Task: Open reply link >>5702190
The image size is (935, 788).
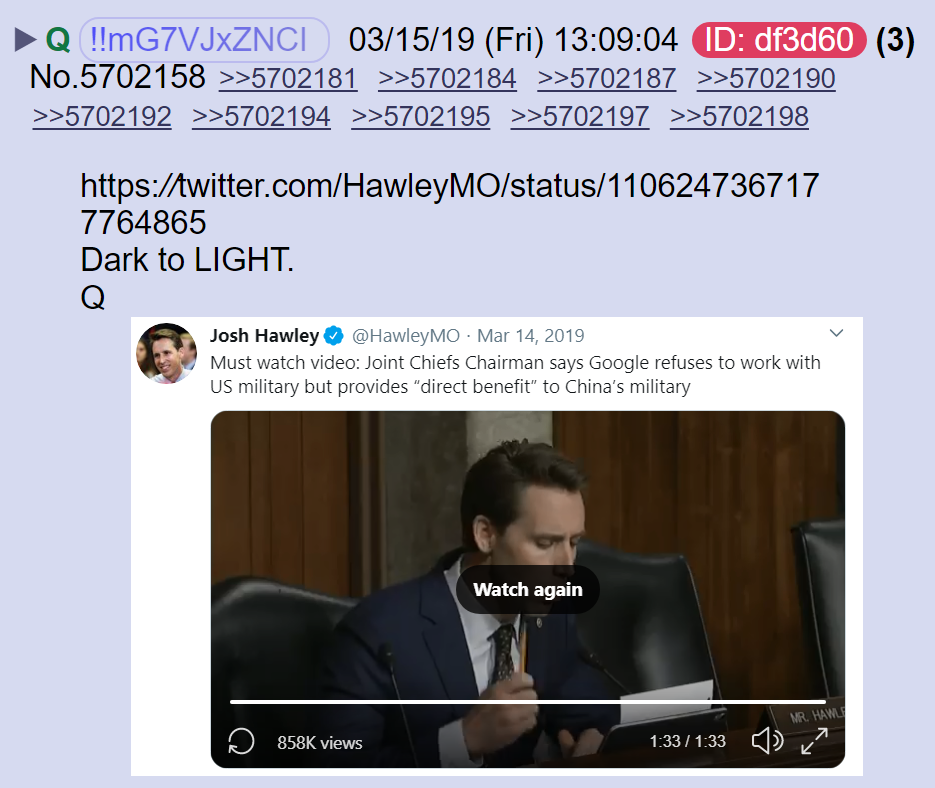Action: 766,79
